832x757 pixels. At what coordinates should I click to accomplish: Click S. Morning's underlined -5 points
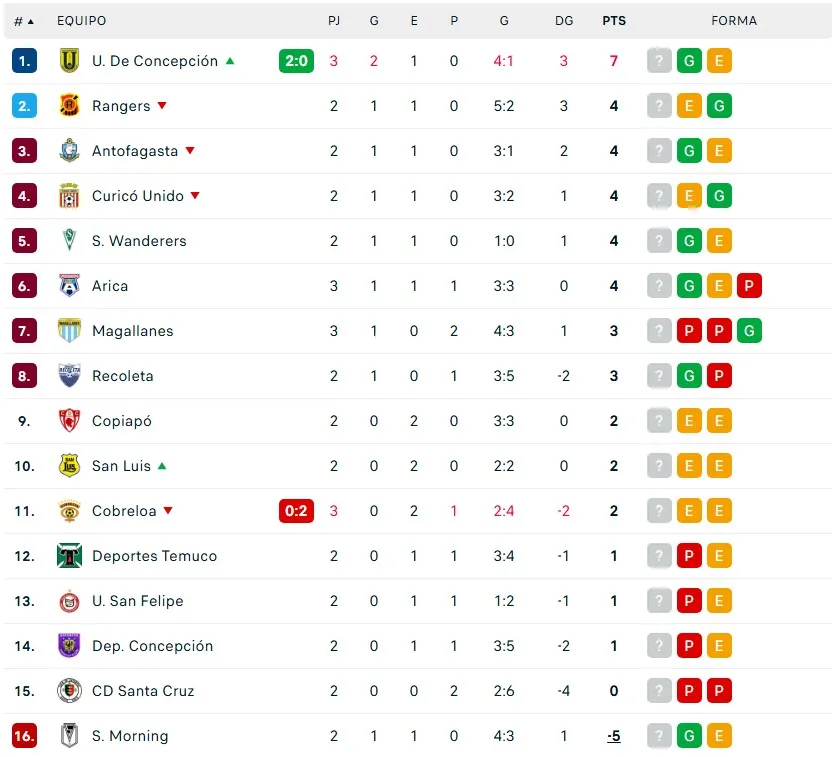pos(614,736)
